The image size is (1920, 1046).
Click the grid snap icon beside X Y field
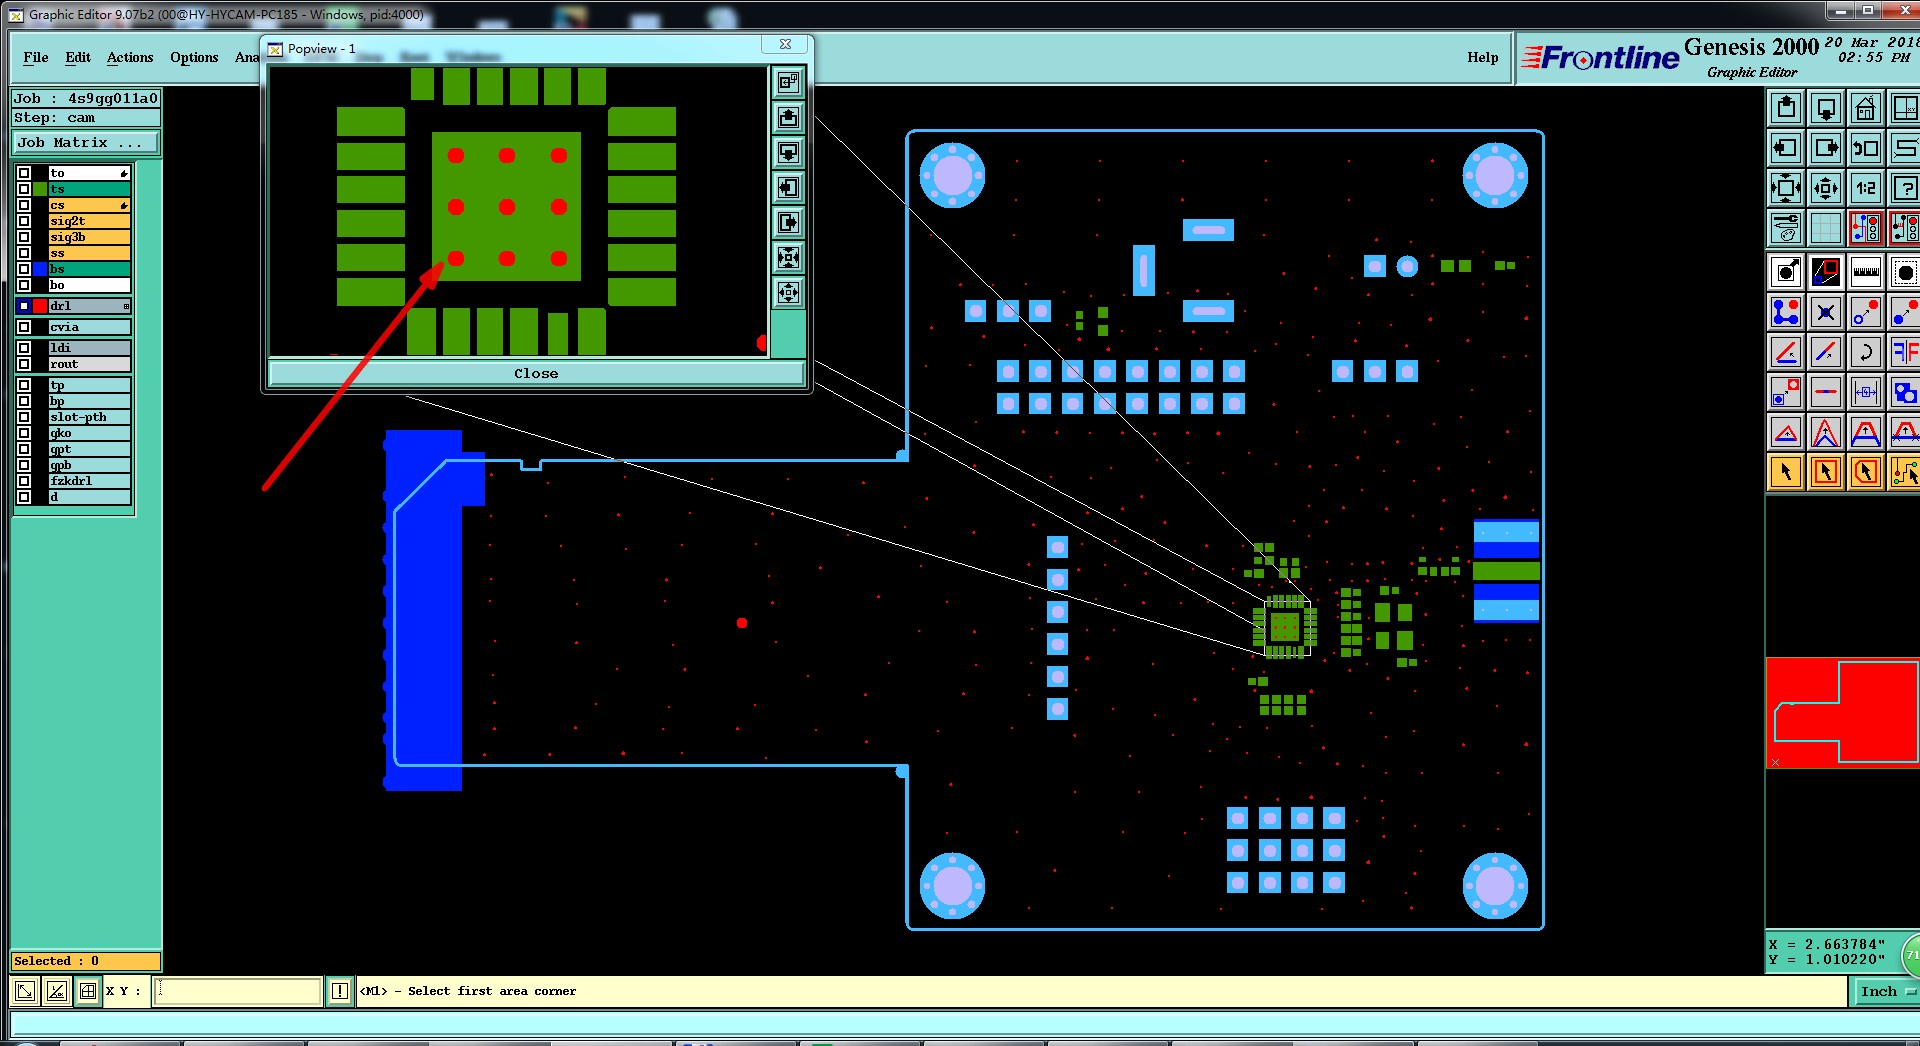(88, 991)
